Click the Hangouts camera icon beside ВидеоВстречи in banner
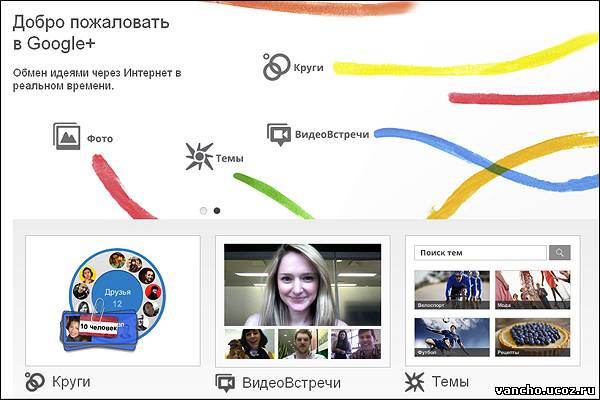The width and height of the screenshot is (600, 400). (x=279, y=134)
